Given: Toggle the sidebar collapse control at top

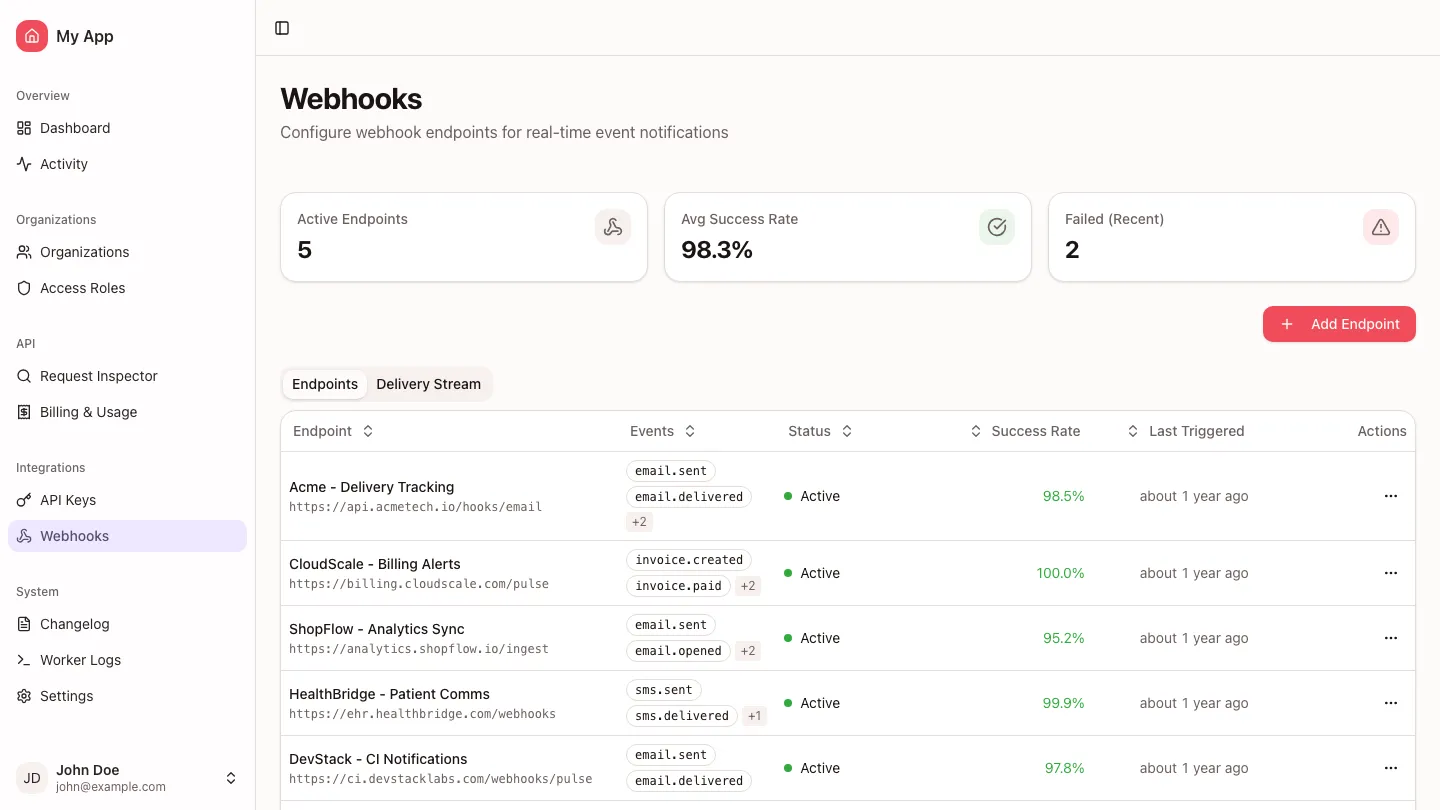Looking at the screenshot, I should 282,28.
